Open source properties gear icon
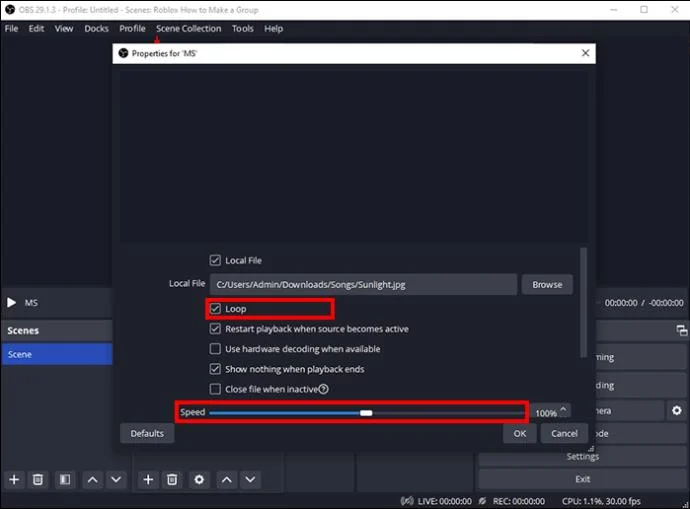690x509 pixels. click(199, 480)
